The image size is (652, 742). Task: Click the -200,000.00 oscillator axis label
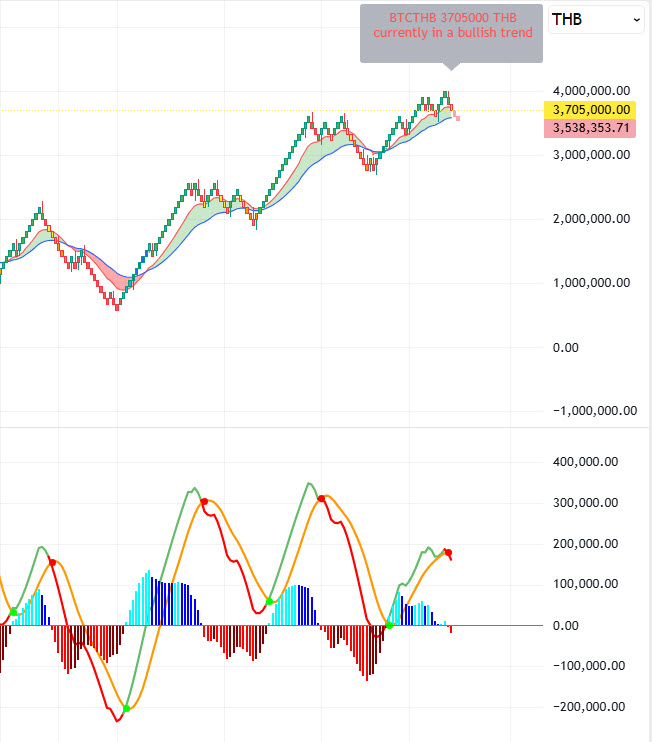pyautogui.click(x=592, y=706)
